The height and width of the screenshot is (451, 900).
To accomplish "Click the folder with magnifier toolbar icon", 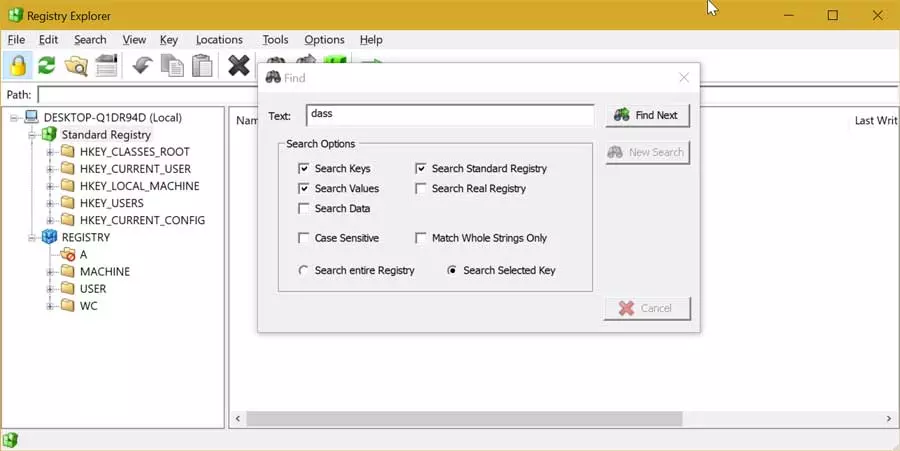I will tap(76, 66).
